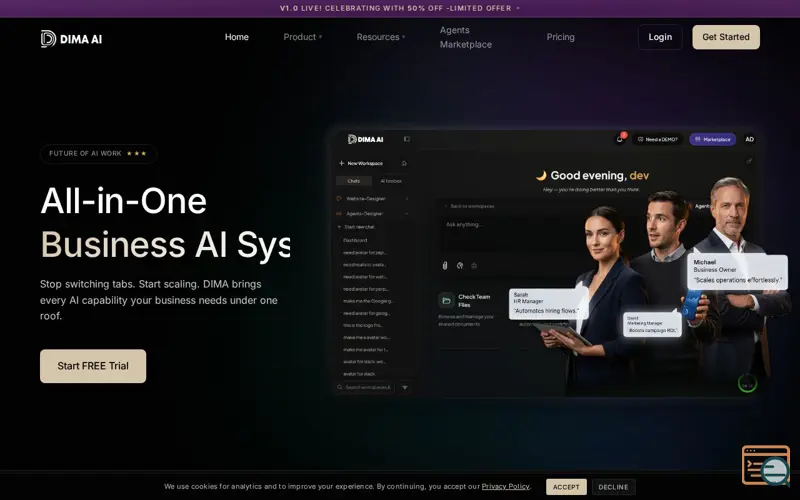Click the 'make me the Google g...' chat entry

(x=368, y=301)
